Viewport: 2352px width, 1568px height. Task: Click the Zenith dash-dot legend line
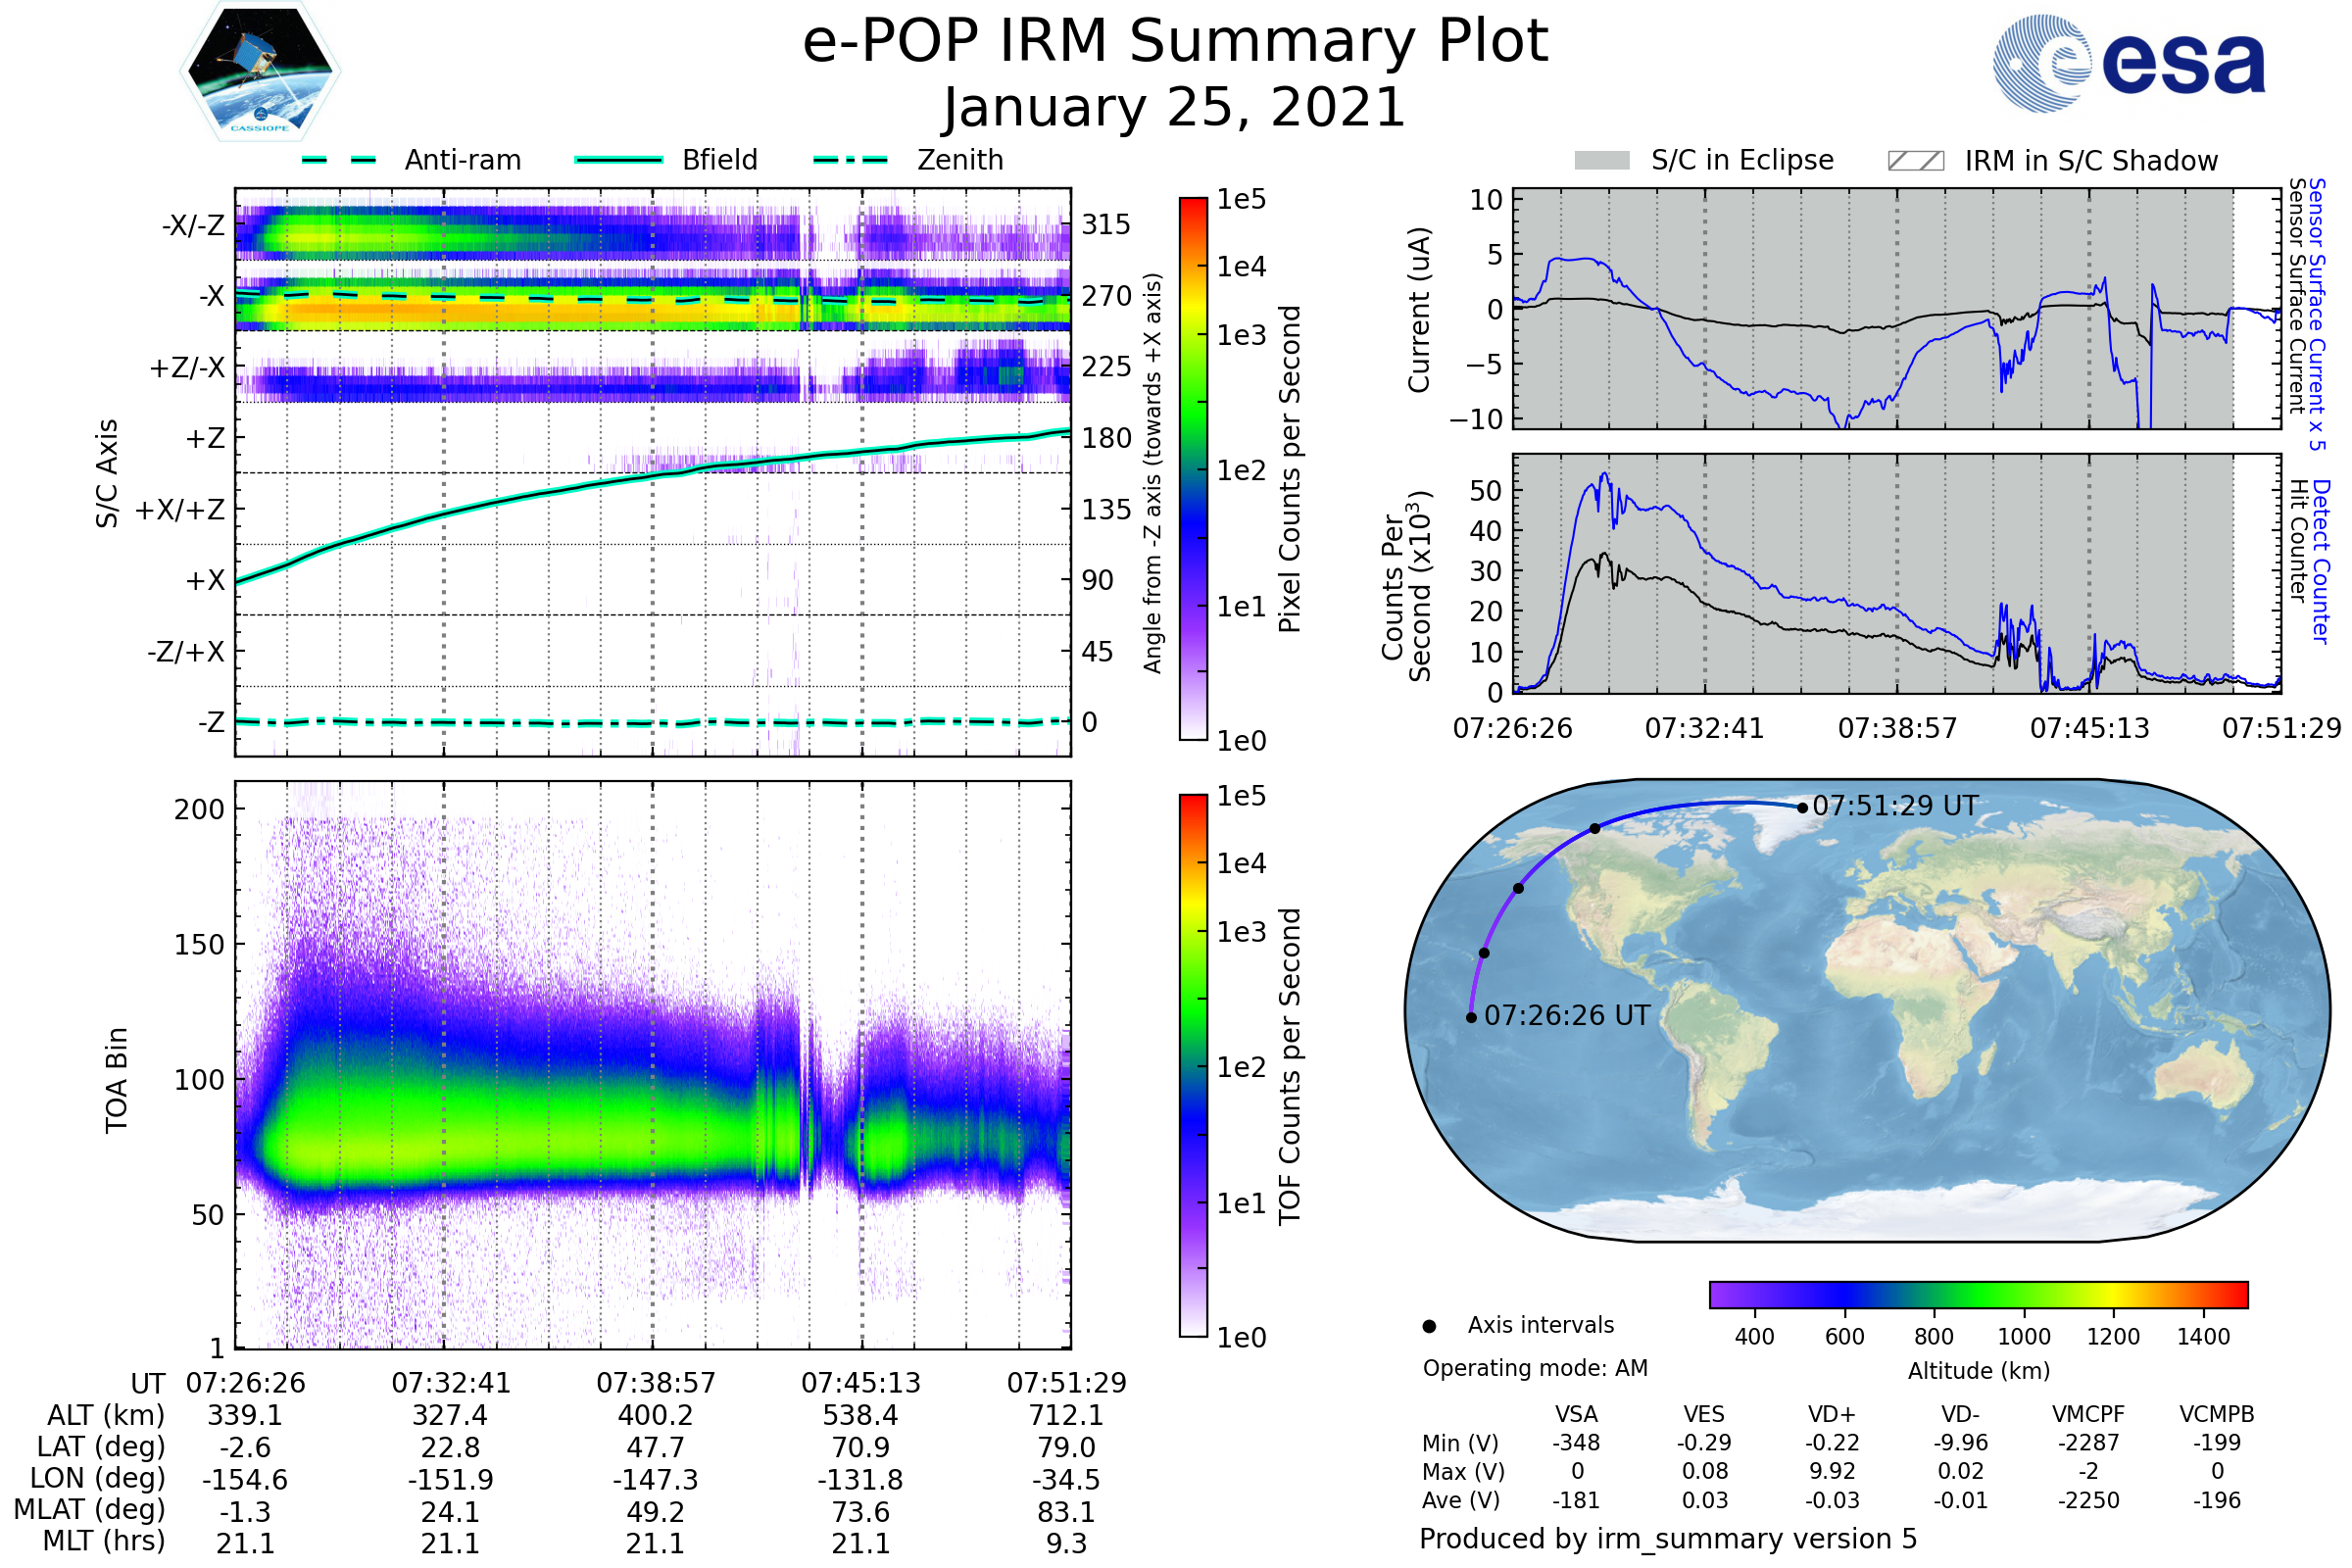[x=851, y=160]
